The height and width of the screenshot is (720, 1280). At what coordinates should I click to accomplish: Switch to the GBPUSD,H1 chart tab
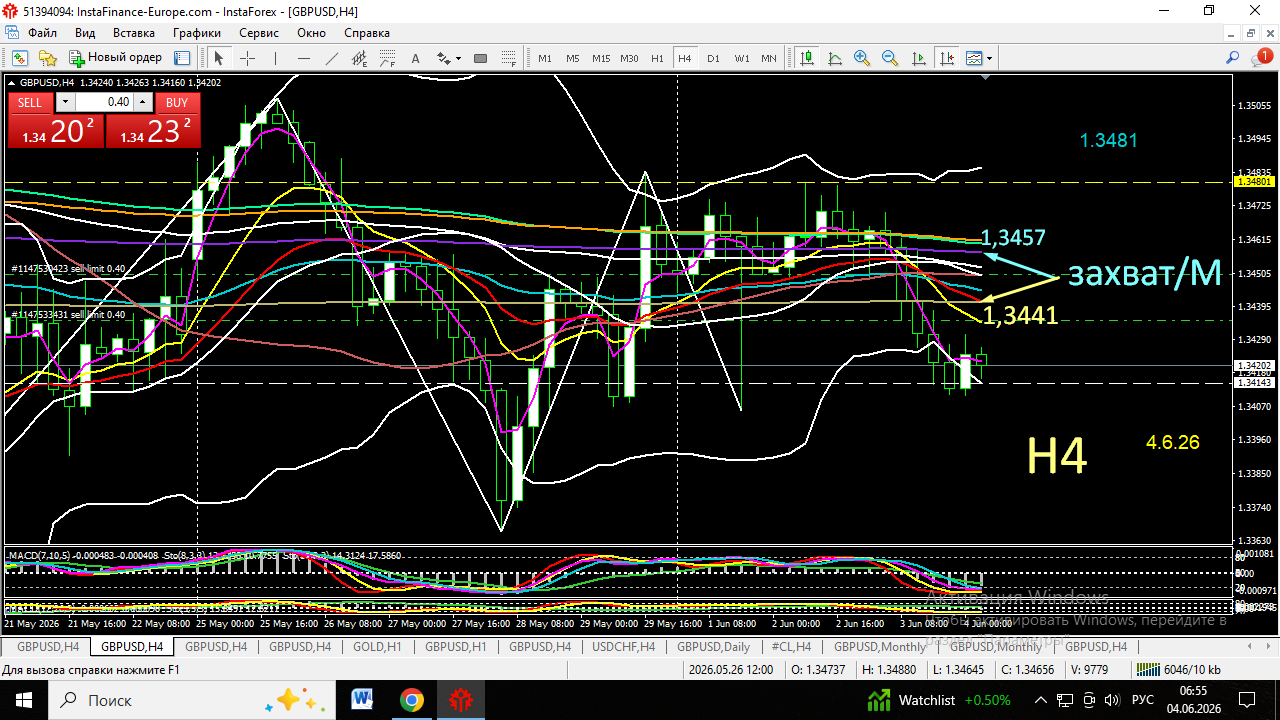click(x=456, y=647)
